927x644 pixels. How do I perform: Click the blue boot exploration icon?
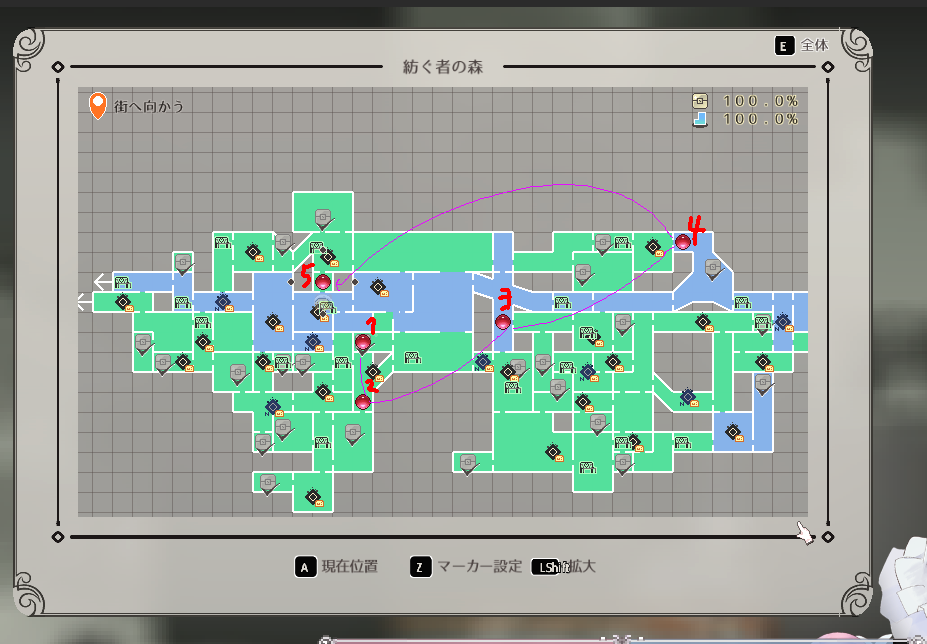click(x=700, y=119)
